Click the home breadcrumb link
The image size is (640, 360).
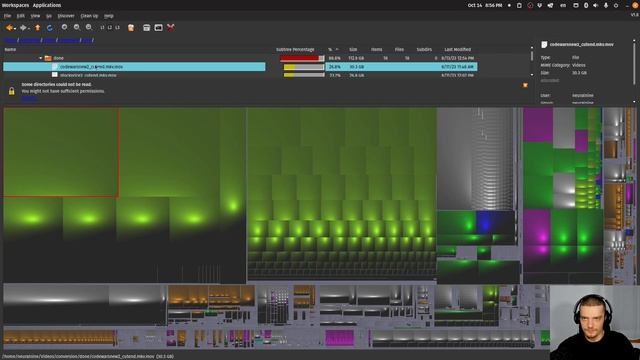(x=10, y=40)
